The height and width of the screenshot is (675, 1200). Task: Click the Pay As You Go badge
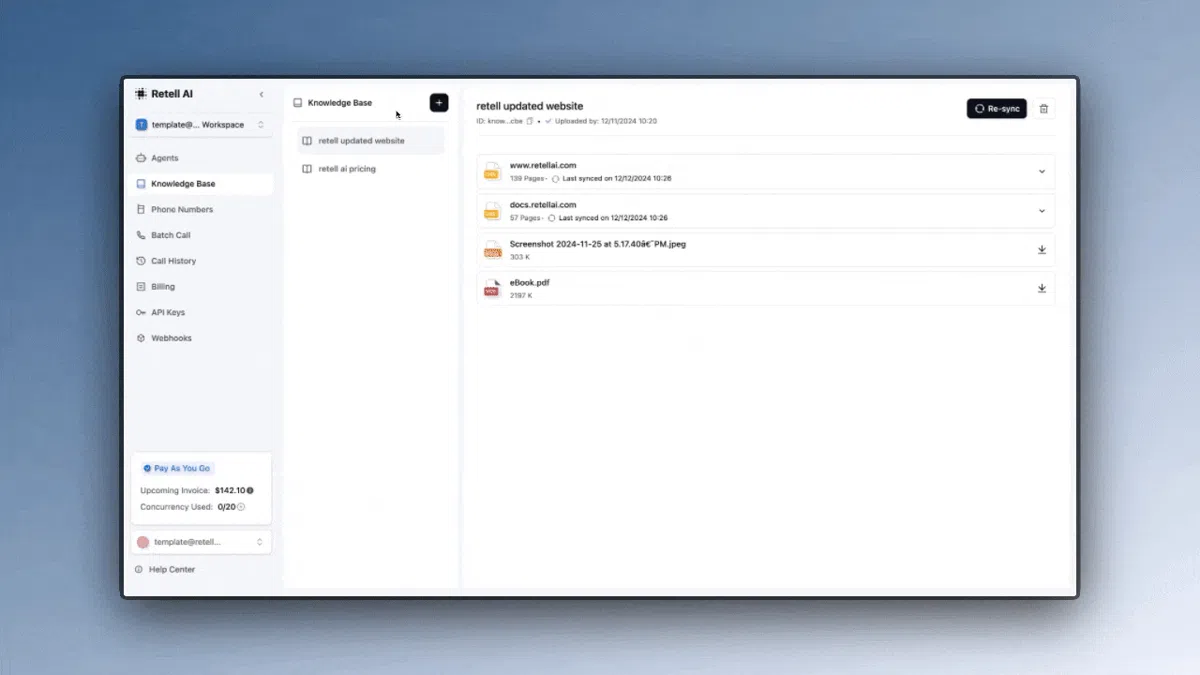(x=177, y=468)
